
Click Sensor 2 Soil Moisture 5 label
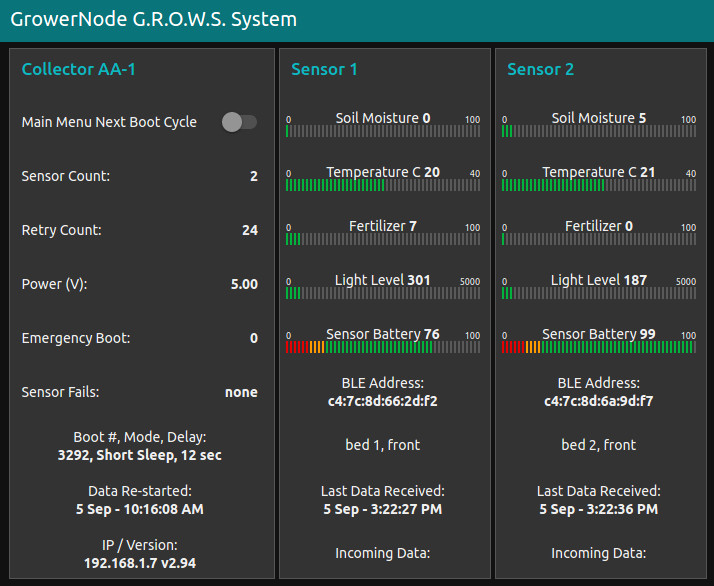click(599, 118)
